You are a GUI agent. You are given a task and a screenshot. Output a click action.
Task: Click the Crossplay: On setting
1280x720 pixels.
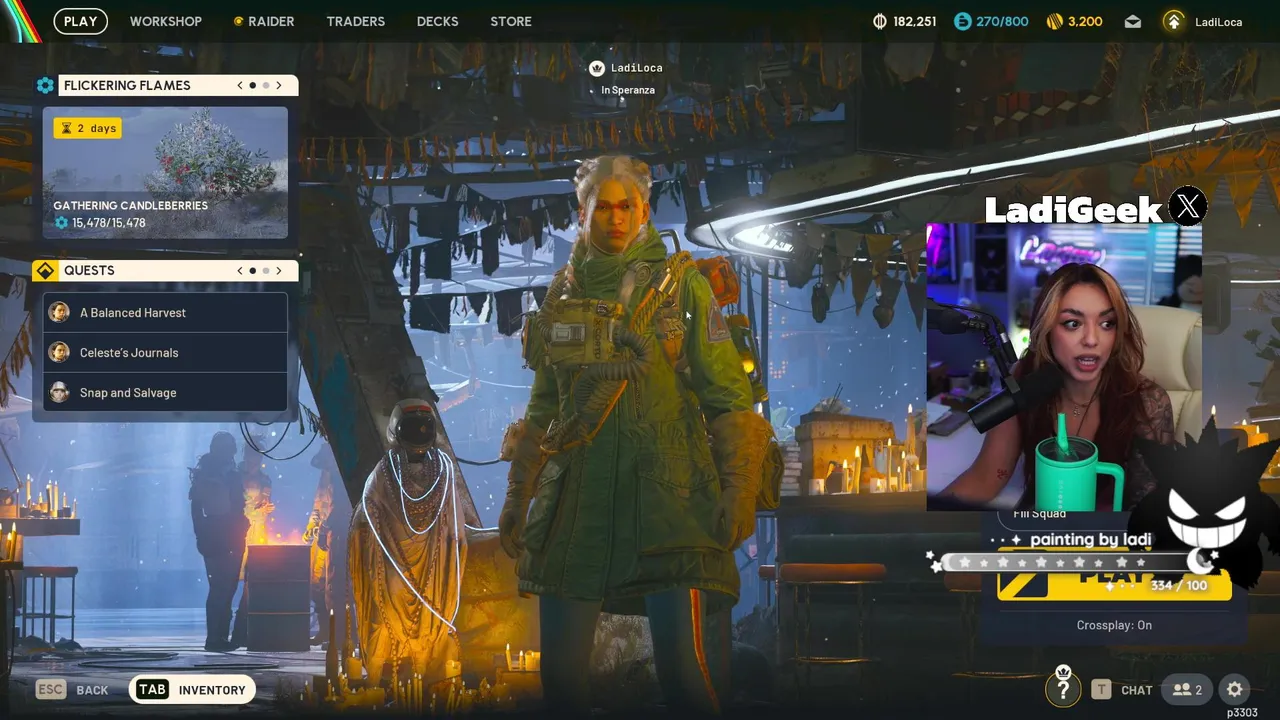[1114, 625]
